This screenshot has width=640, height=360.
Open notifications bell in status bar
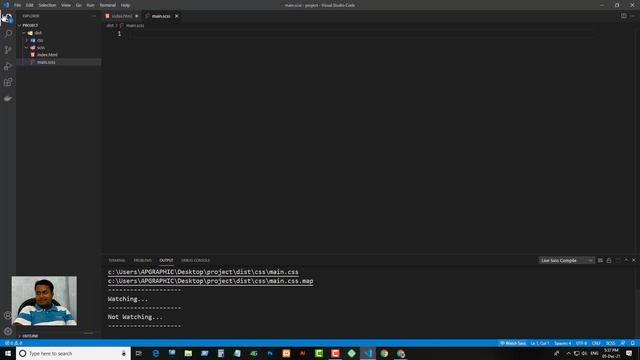point(633,343)
